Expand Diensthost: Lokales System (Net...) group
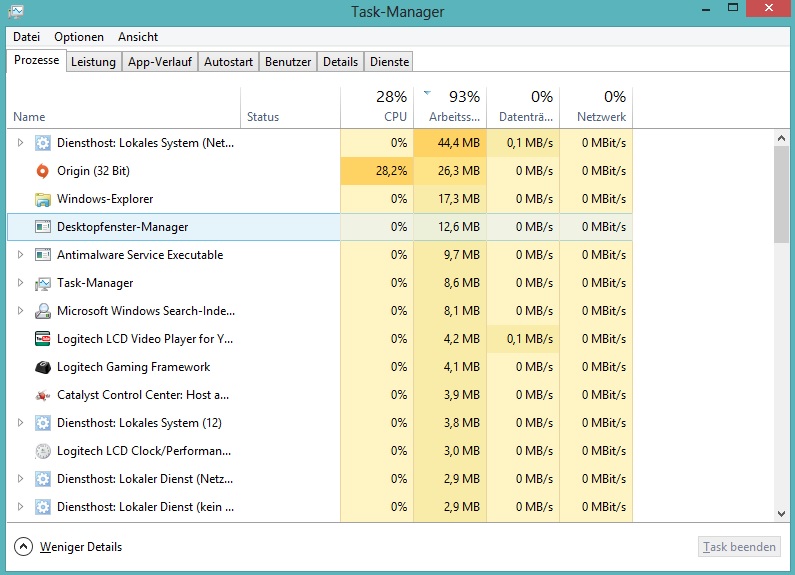The width and height of the screenshot is (795, 575). pyautogui.click(x=20, y=142)
